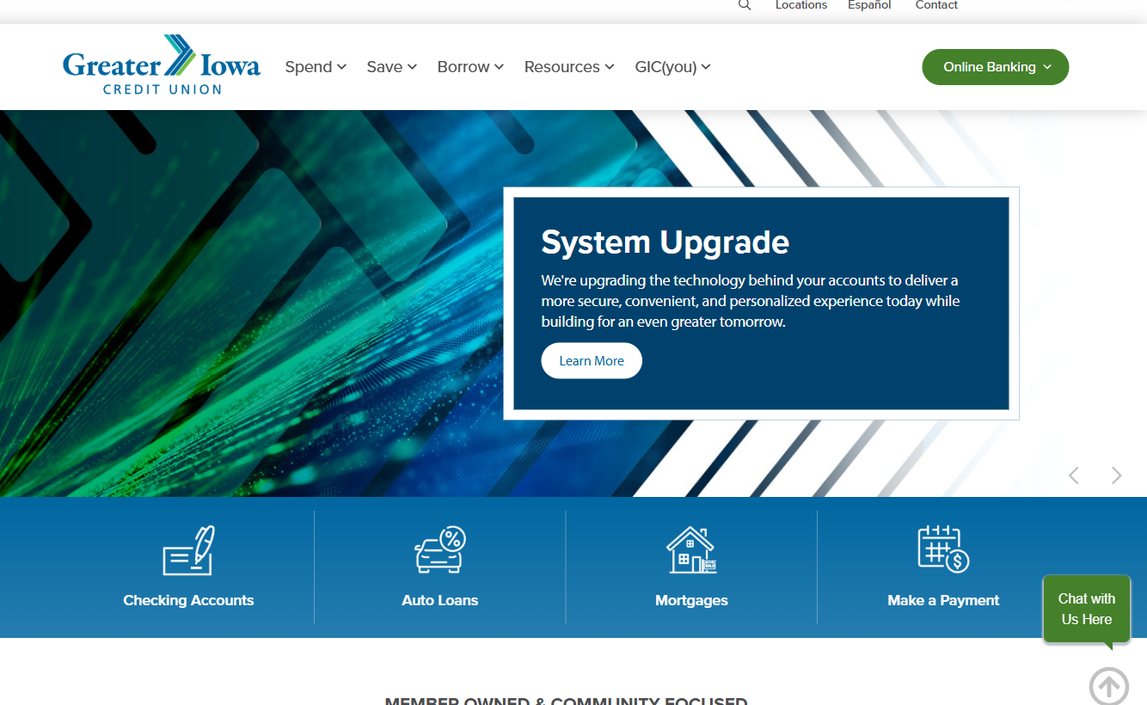
Task: Select the Checking Accounts label
Action: pos(189,600)
